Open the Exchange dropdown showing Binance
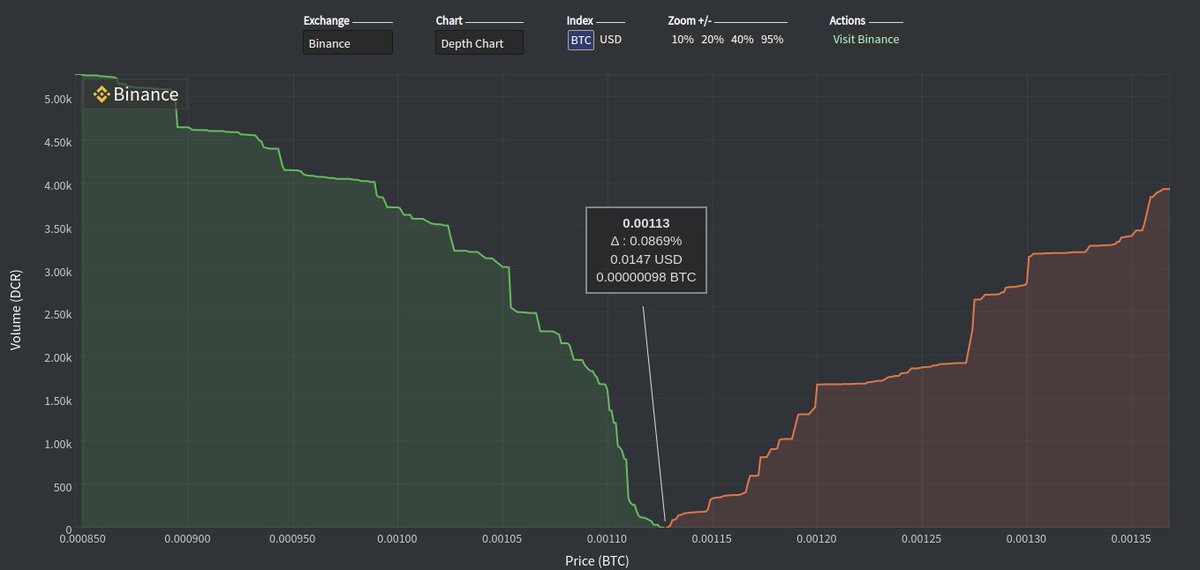This screenshot has width=1200, height=570. point(347,43)
